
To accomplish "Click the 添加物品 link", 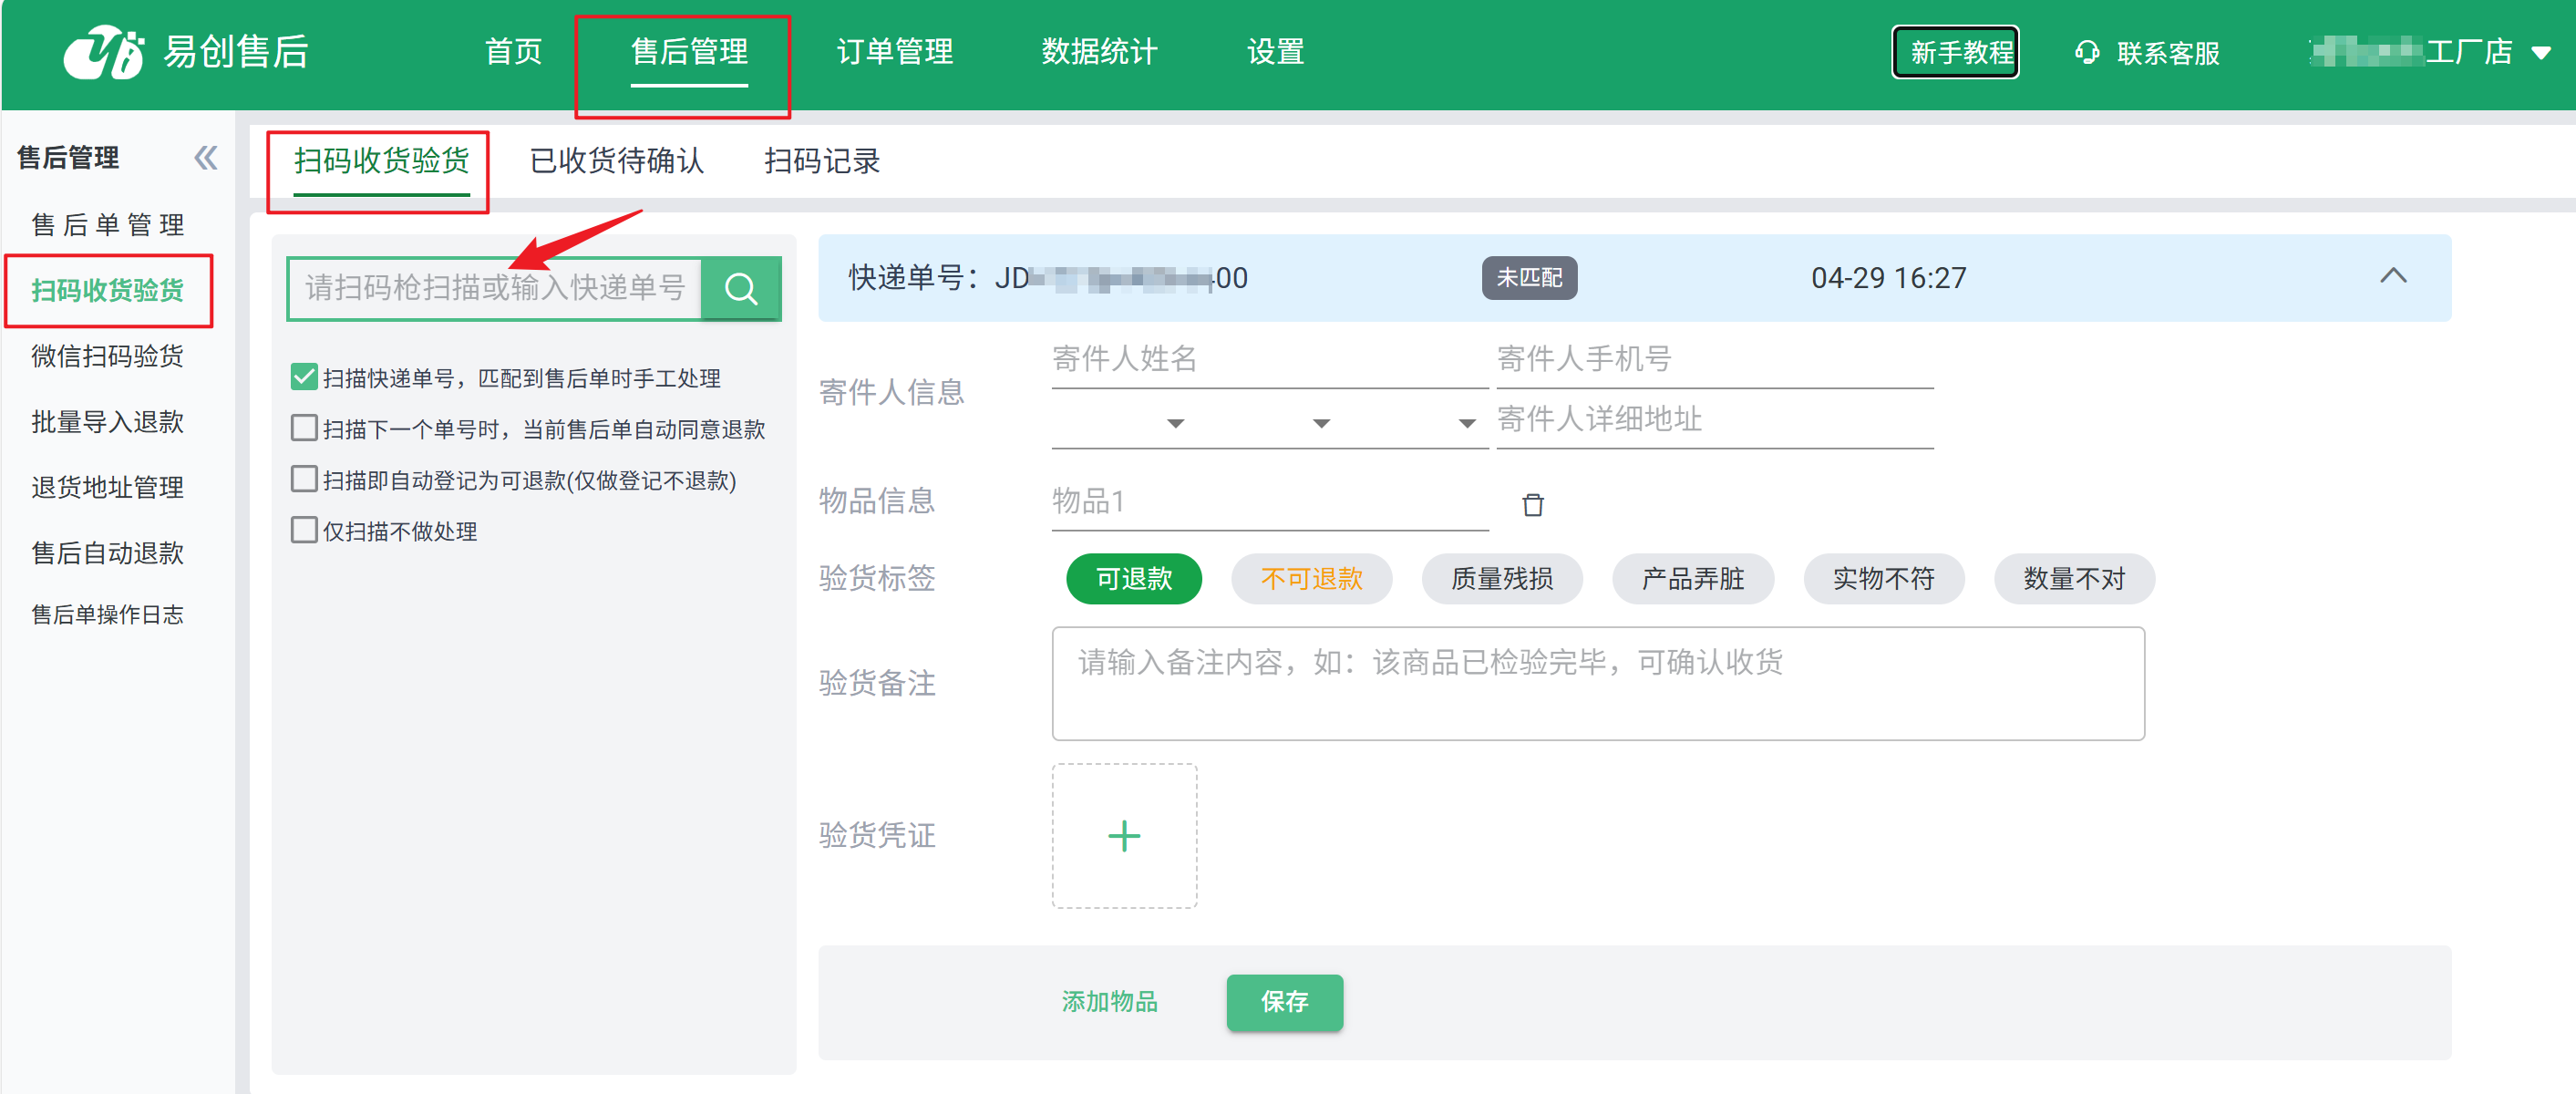I will [1109, 1001].
